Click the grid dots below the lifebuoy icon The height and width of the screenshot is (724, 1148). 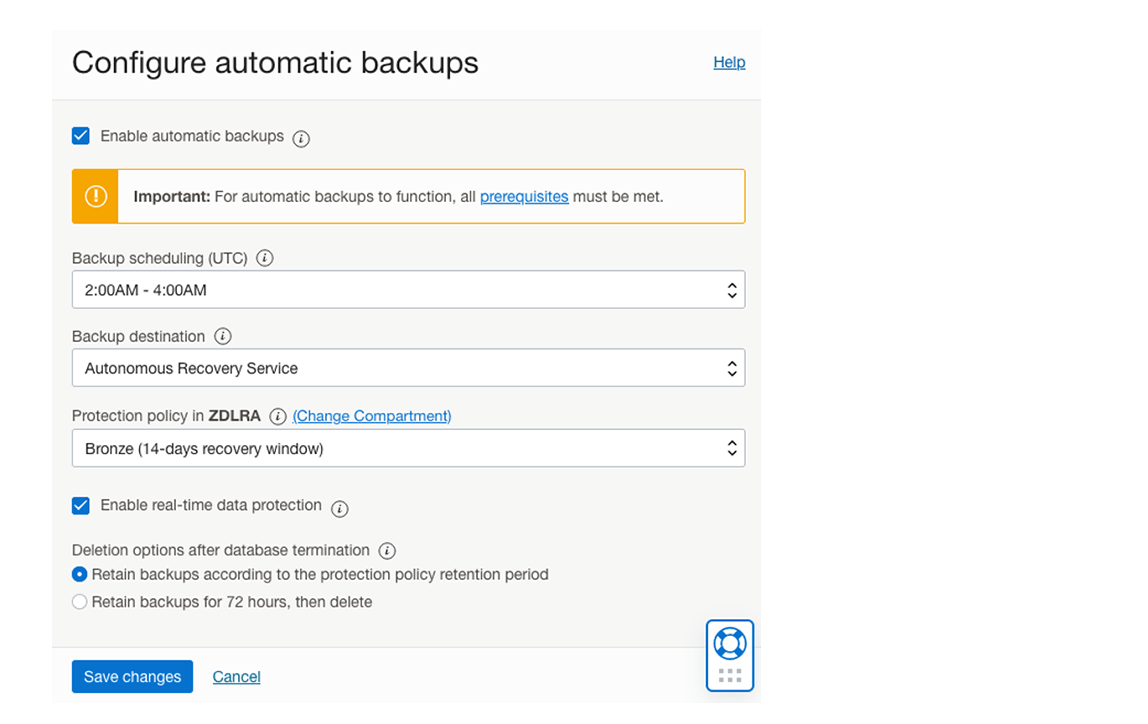[730, 676]
